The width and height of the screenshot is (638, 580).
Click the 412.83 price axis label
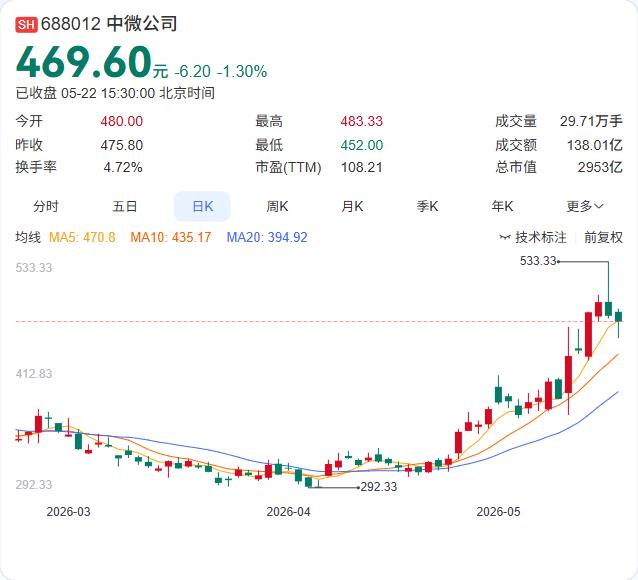tap(34, 374)
